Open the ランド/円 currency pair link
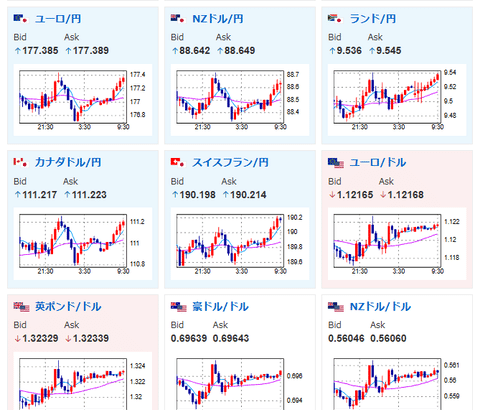 (373, 19)
